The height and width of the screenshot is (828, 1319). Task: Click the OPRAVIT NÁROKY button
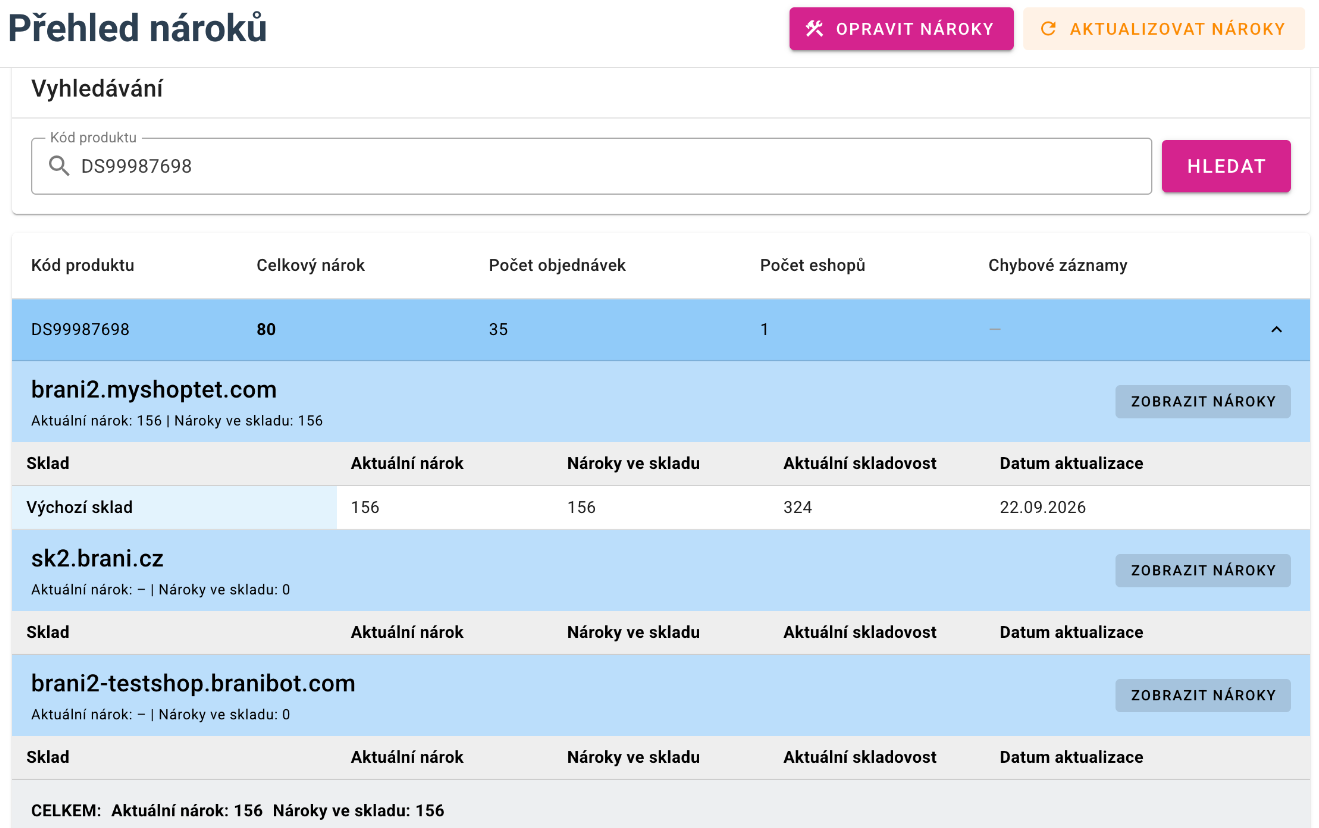(902, 29)
